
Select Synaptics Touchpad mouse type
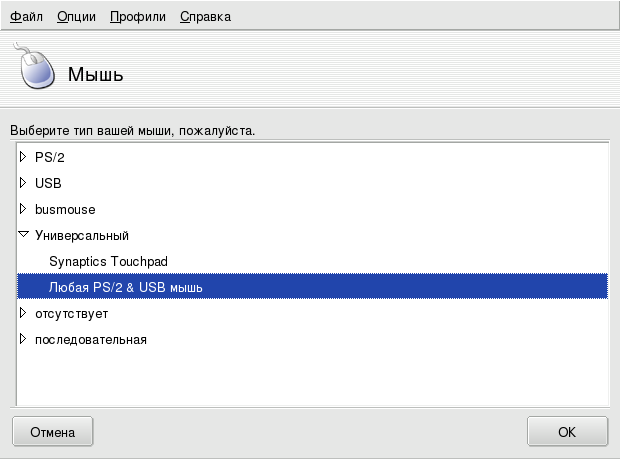click(108, 261)
